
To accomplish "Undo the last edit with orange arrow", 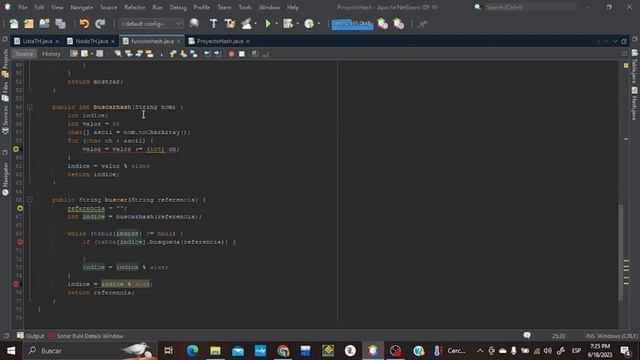I will click(84, 24).
